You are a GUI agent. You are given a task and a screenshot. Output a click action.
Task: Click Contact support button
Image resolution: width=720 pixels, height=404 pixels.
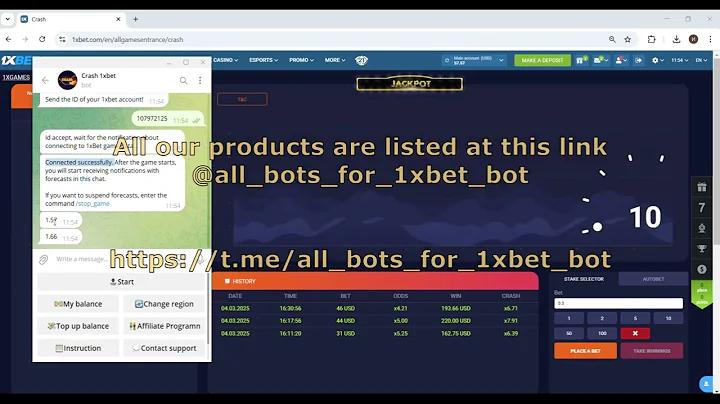click(164, 348)
